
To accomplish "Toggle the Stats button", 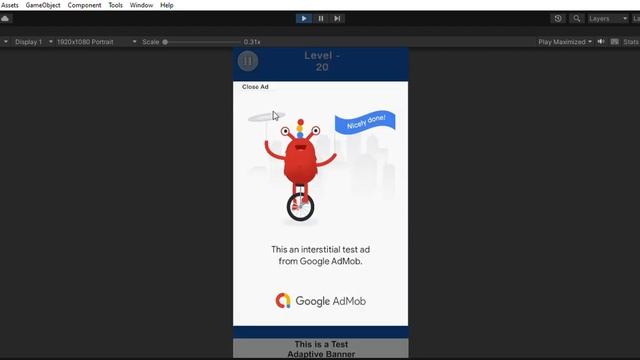I will click(631, 42).
